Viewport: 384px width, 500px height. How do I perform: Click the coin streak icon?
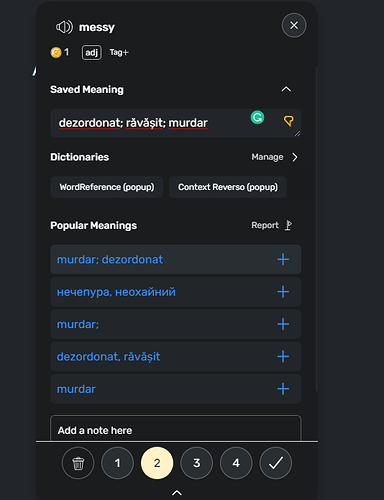pos(56,52)
